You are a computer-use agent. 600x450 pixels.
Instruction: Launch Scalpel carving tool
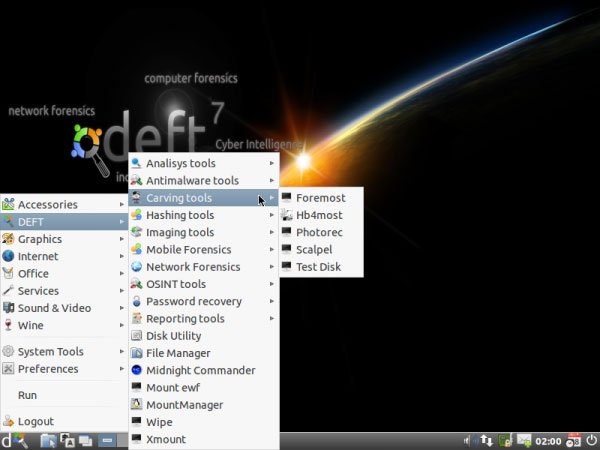pyautogui.click(x=321, y=249)
